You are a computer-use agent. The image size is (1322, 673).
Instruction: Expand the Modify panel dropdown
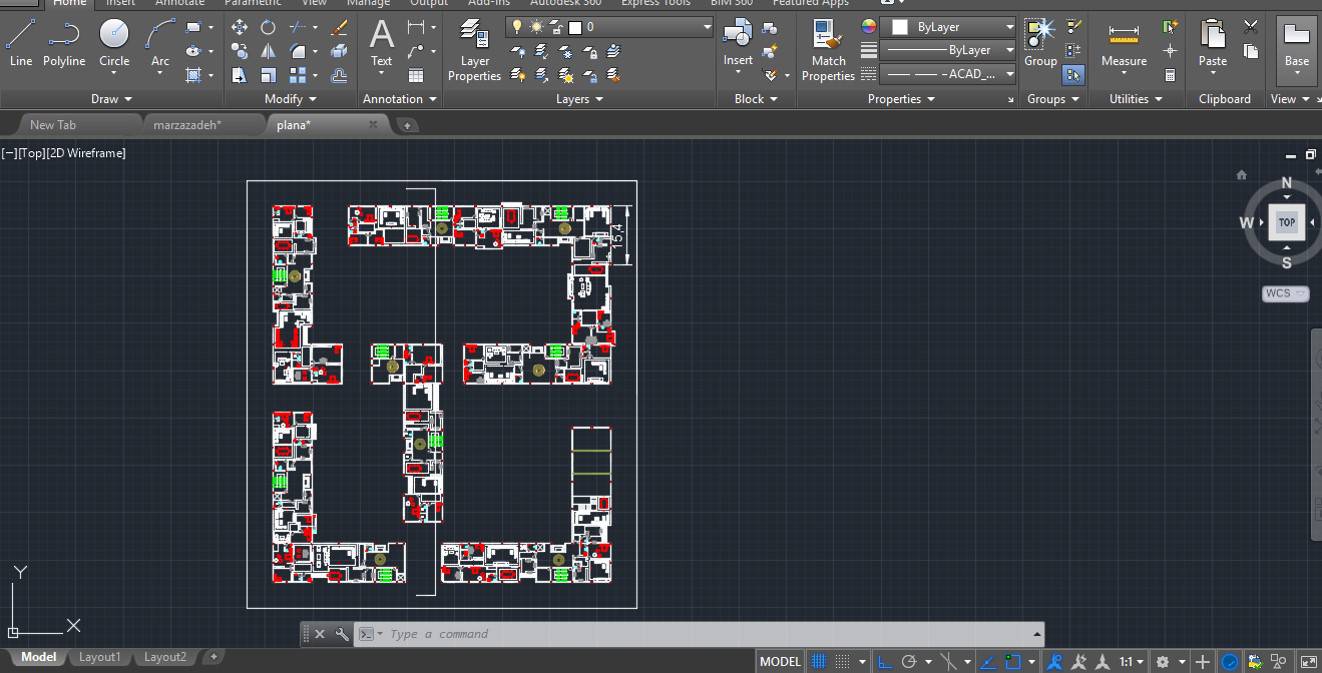coord(290,99)
